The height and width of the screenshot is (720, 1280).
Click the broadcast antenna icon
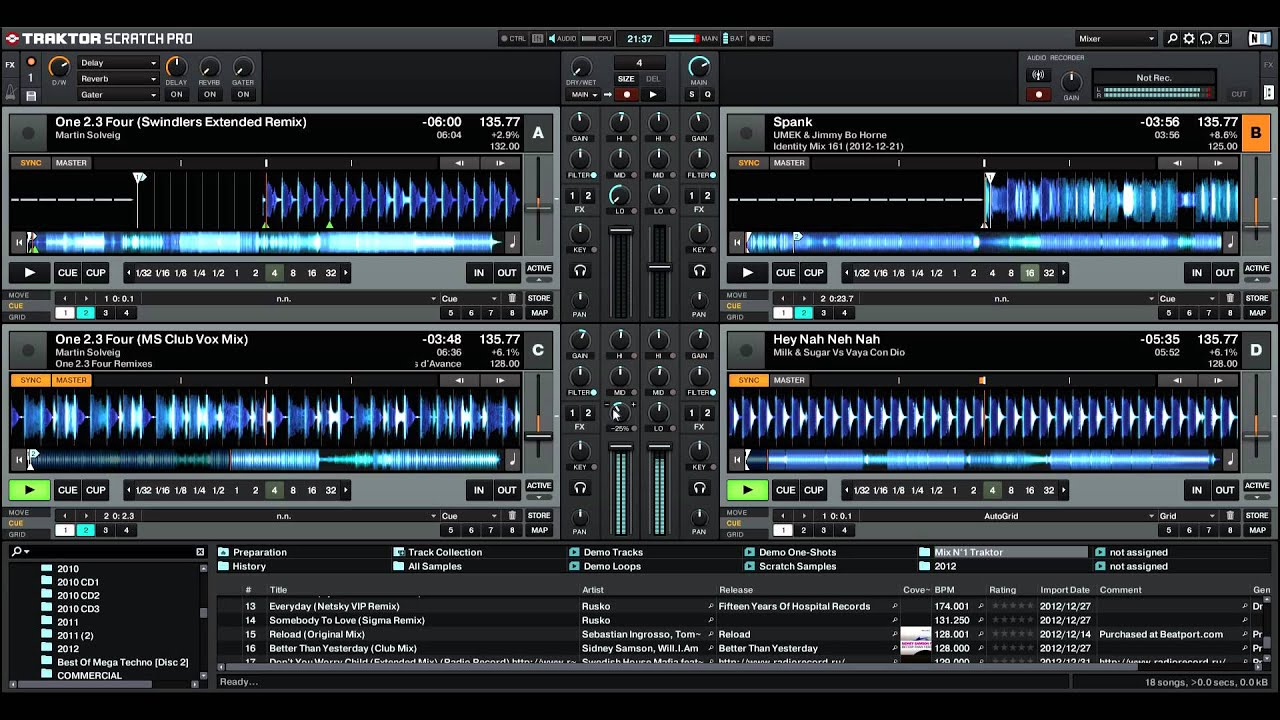point(1038,75)
